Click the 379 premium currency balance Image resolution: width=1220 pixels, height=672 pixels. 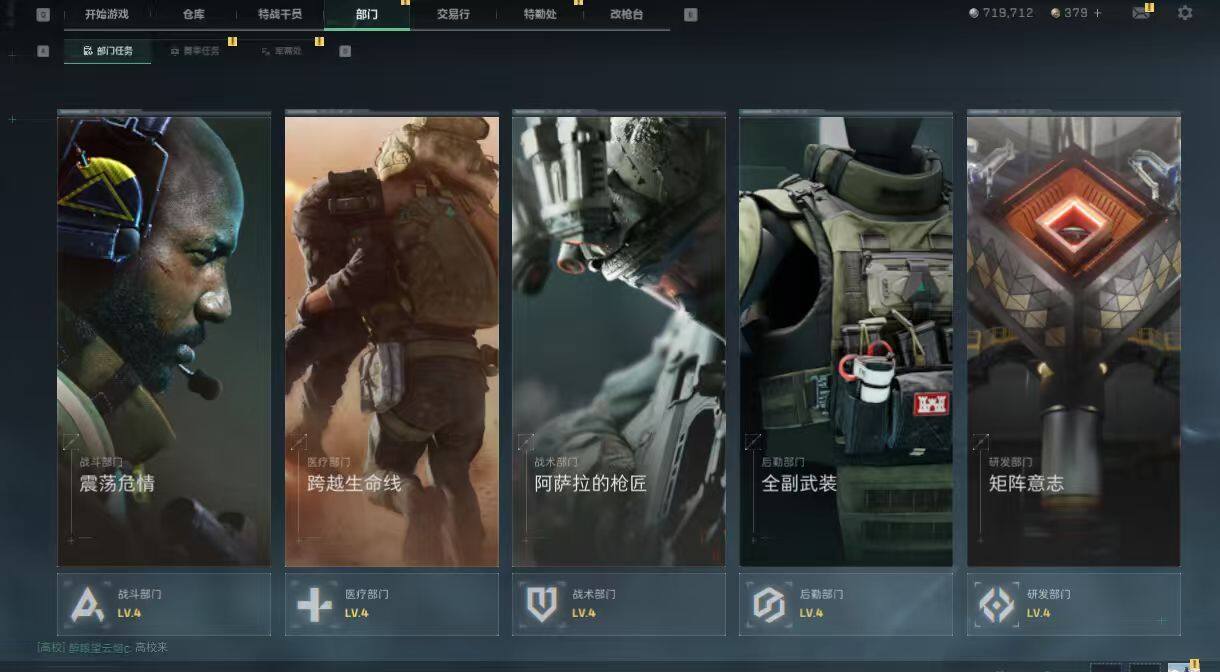(1076, 13)
